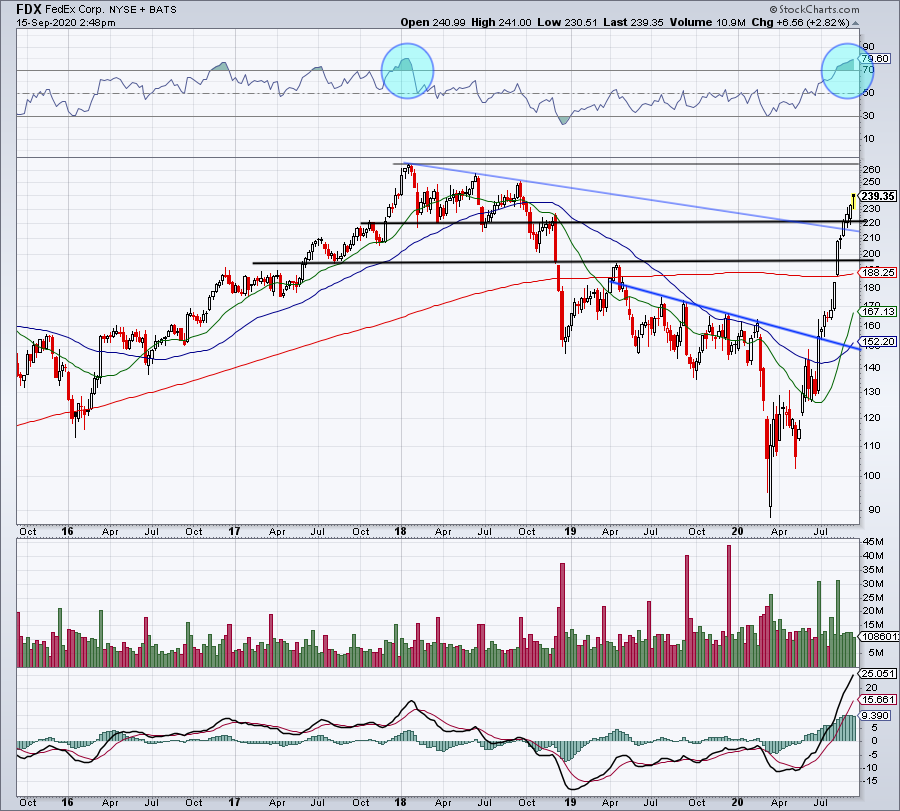The height and width of the screenshot is (811, 900).
Task: Select the 15-Sep-2020 2:48pm timestamp
Action: point(65,23)
